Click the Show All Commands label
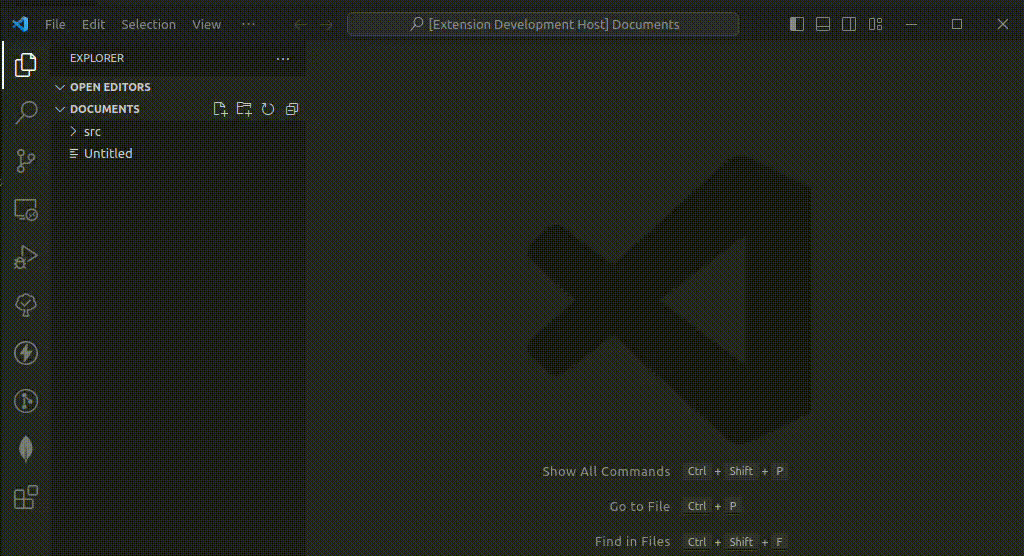This screenshot has width=1024, height=556. pyautogui.click(x=606, y=471)
